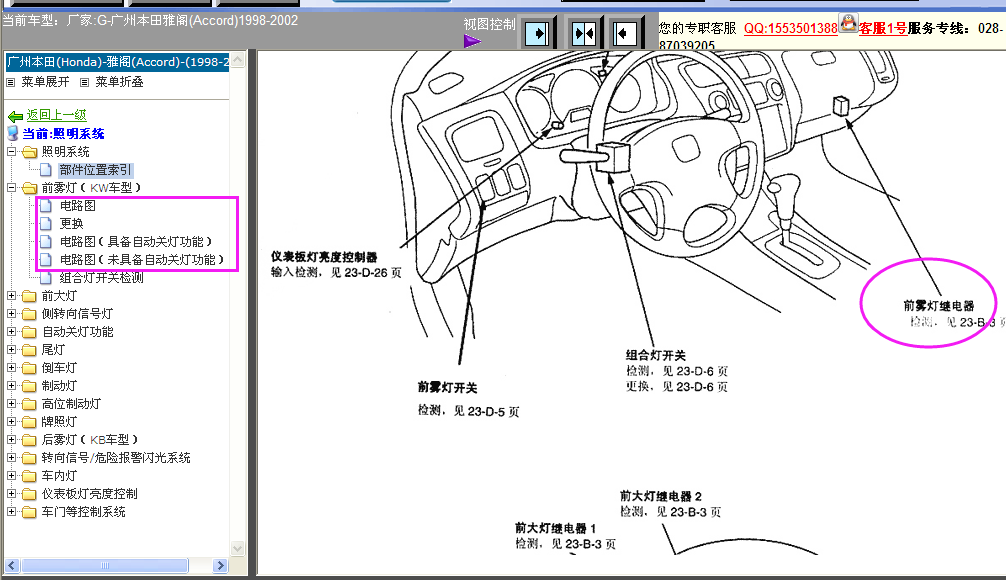Viewport: 1006px width, 580px height.
Task: Click tree panel vertical scroll down arrow
Action: (x=237, y=549)
